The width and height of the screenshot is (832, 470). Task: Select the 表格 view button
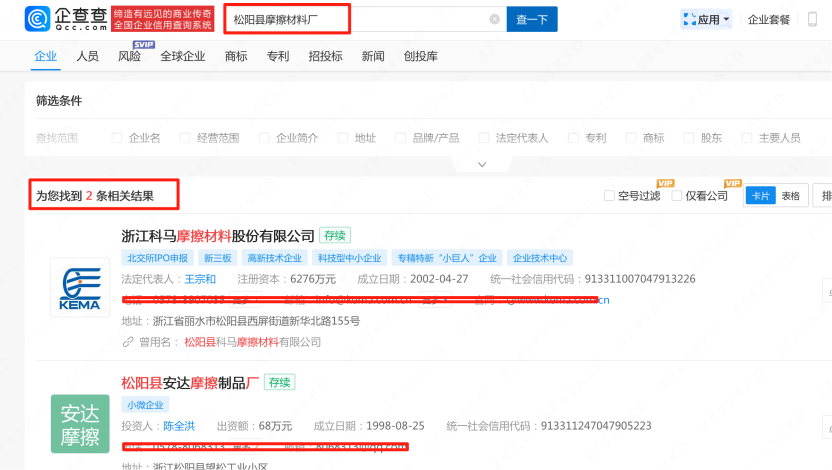[791, 195]
